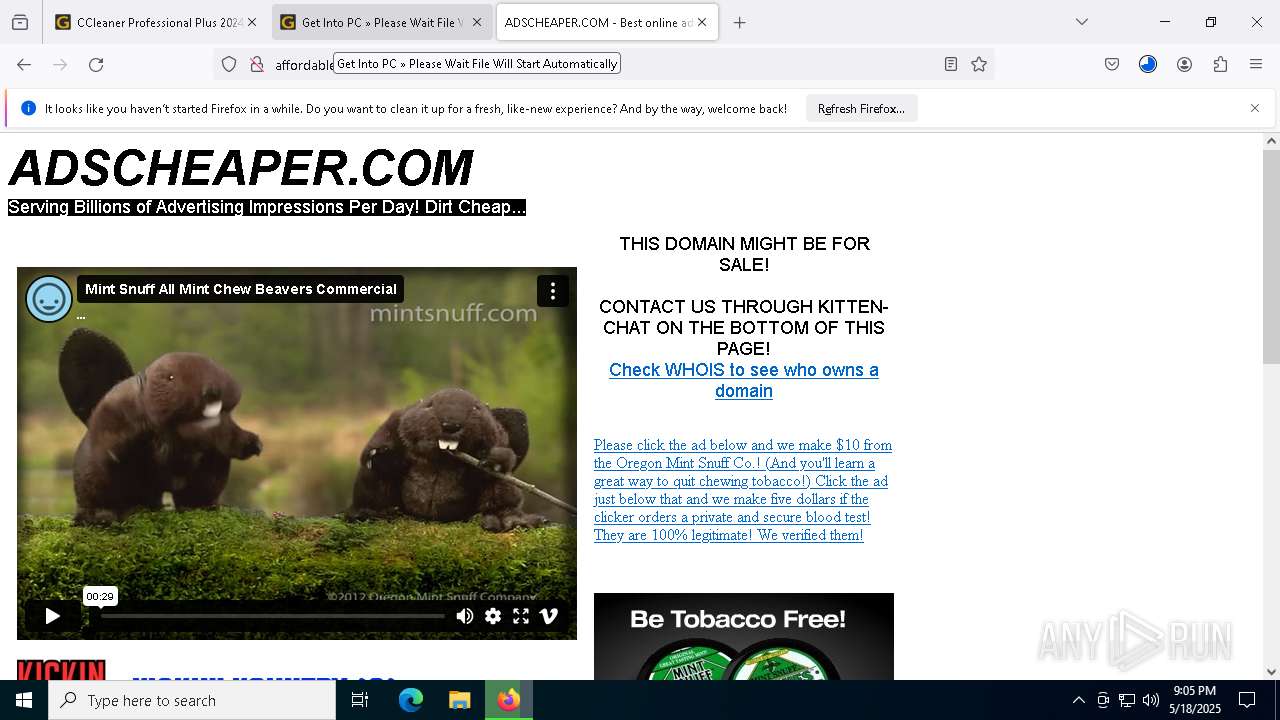Expand the list all tabs dropdown
Viewport: 1280px width, 720px height.
pos(1082,22)
